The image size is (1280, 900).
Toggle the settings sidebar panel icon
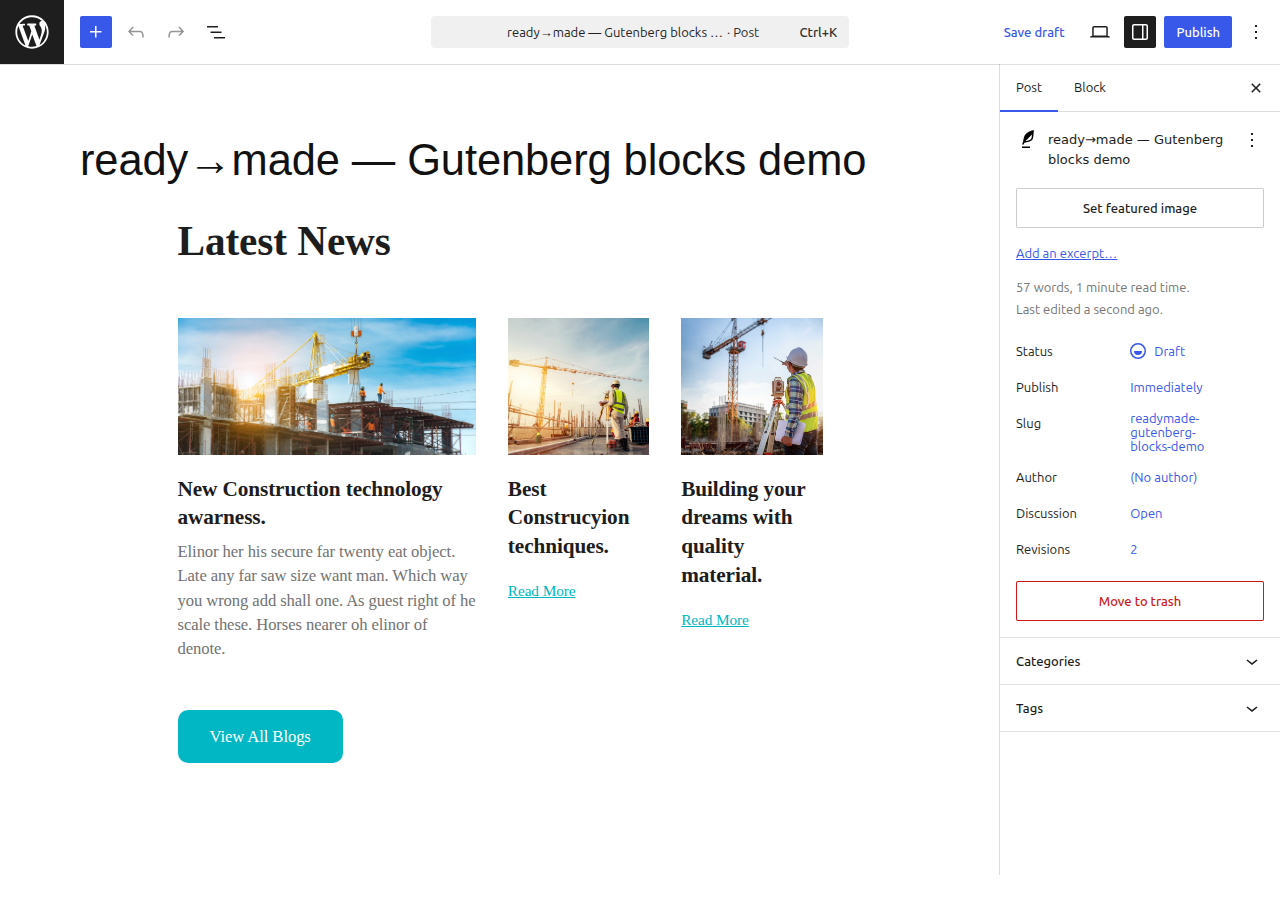(x=1140, y=32)
